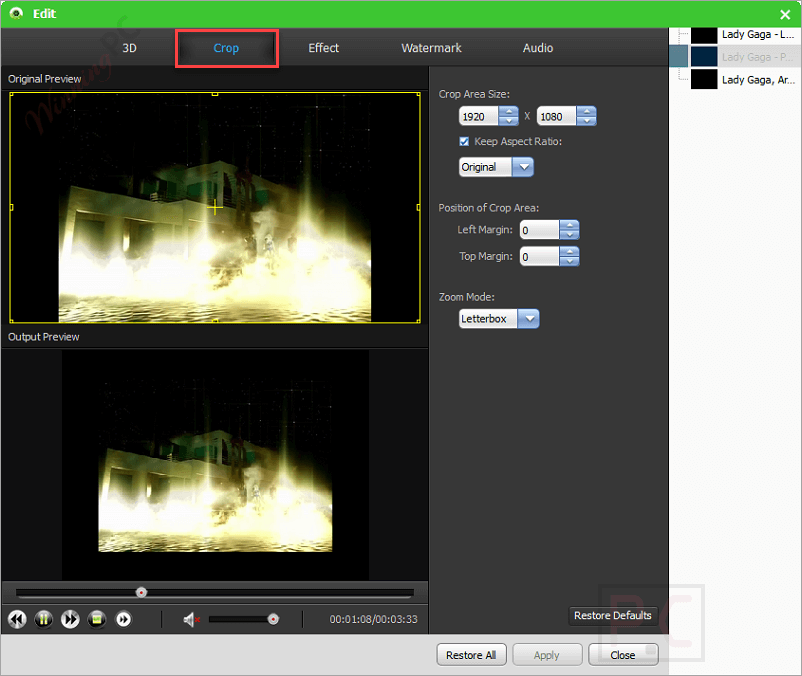Increase the crop height with up arrow
The width and height of the screenshot is (802, 676).
(x=586, y=111)
